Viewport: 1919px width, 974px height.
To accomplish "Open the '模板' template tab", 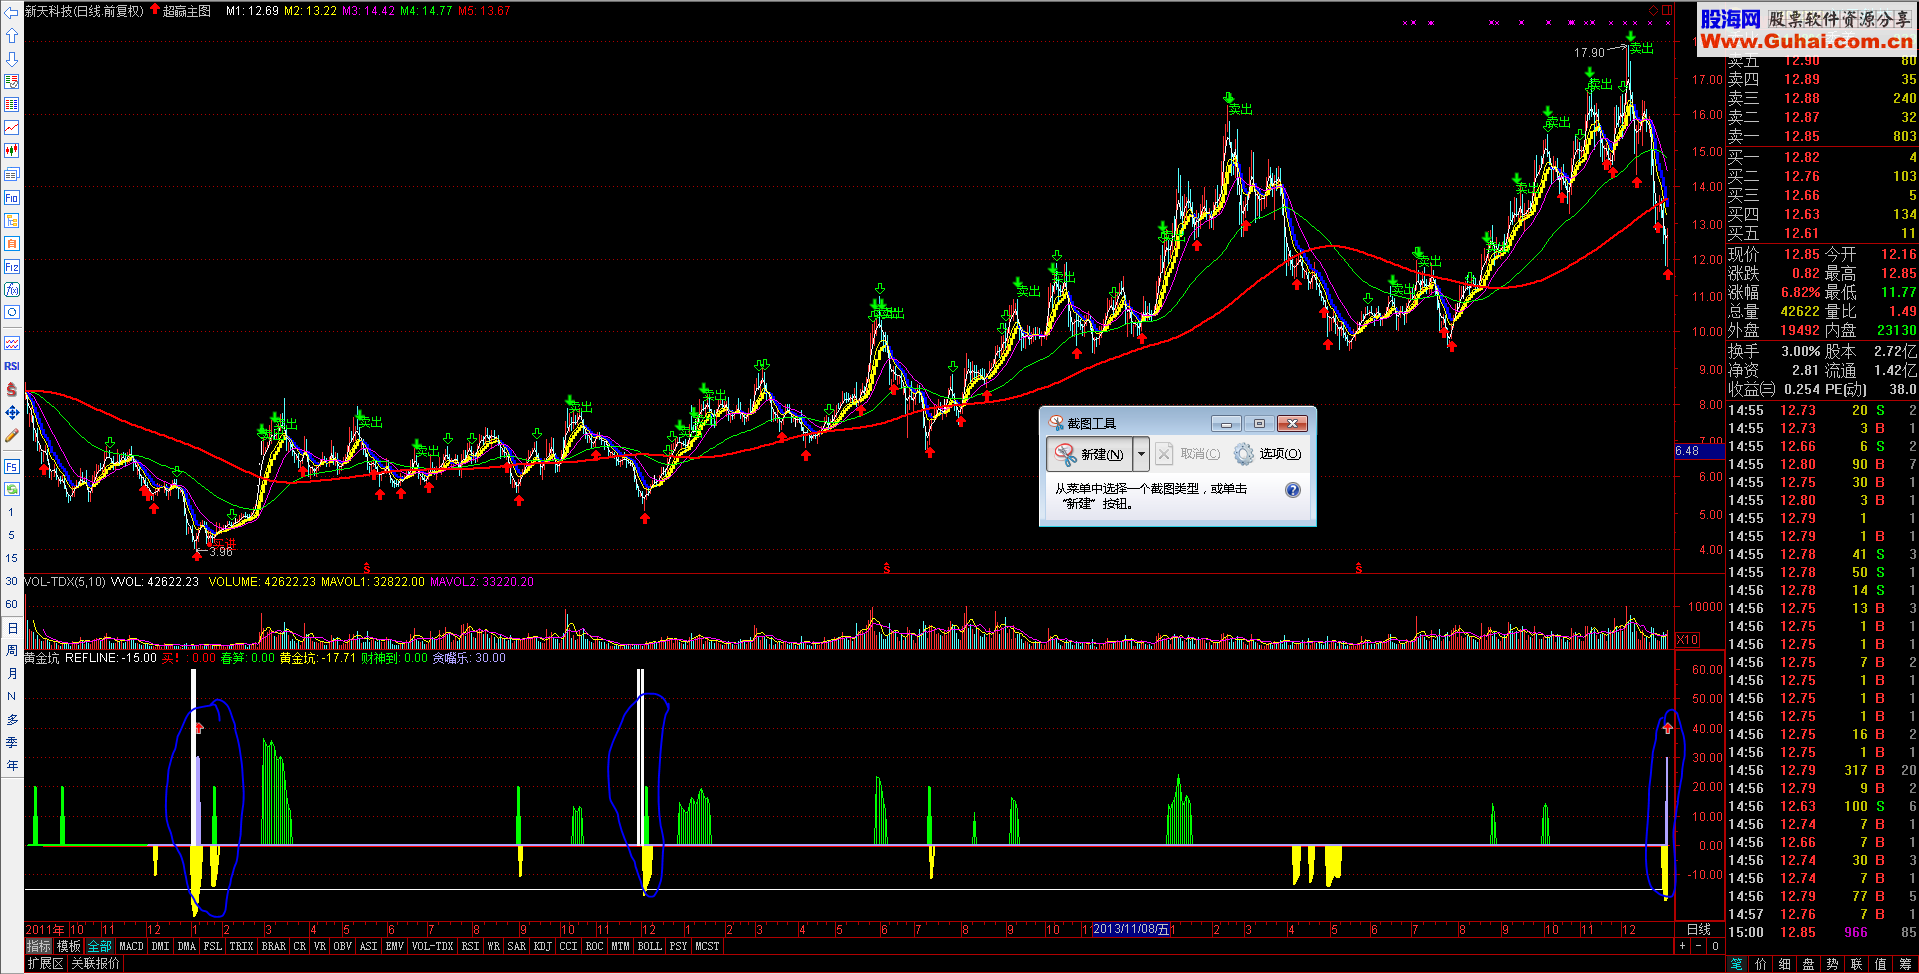I will tap(69, 946).
